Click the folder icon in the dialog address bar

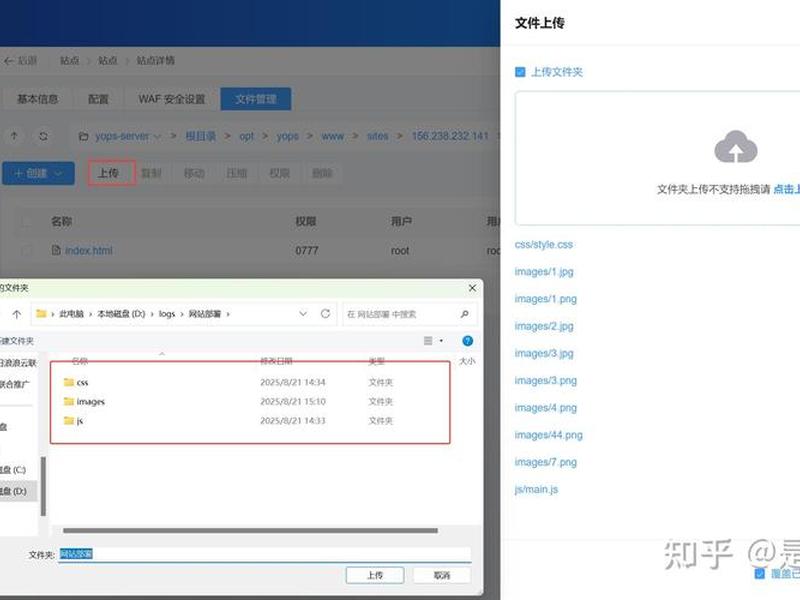click(x=41, y=314)
